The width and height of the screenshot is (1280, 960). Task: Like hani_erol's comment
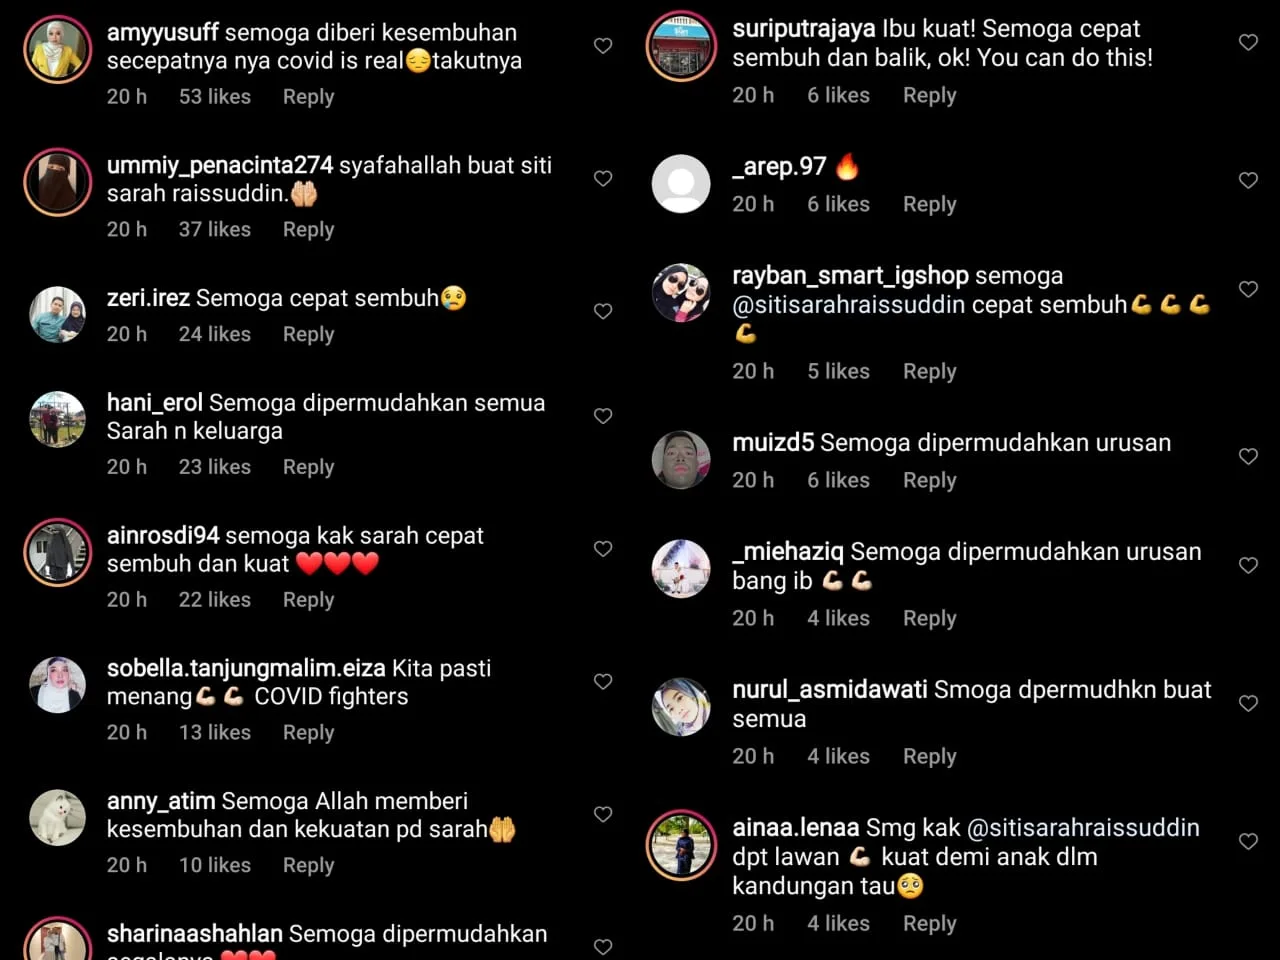603,416
